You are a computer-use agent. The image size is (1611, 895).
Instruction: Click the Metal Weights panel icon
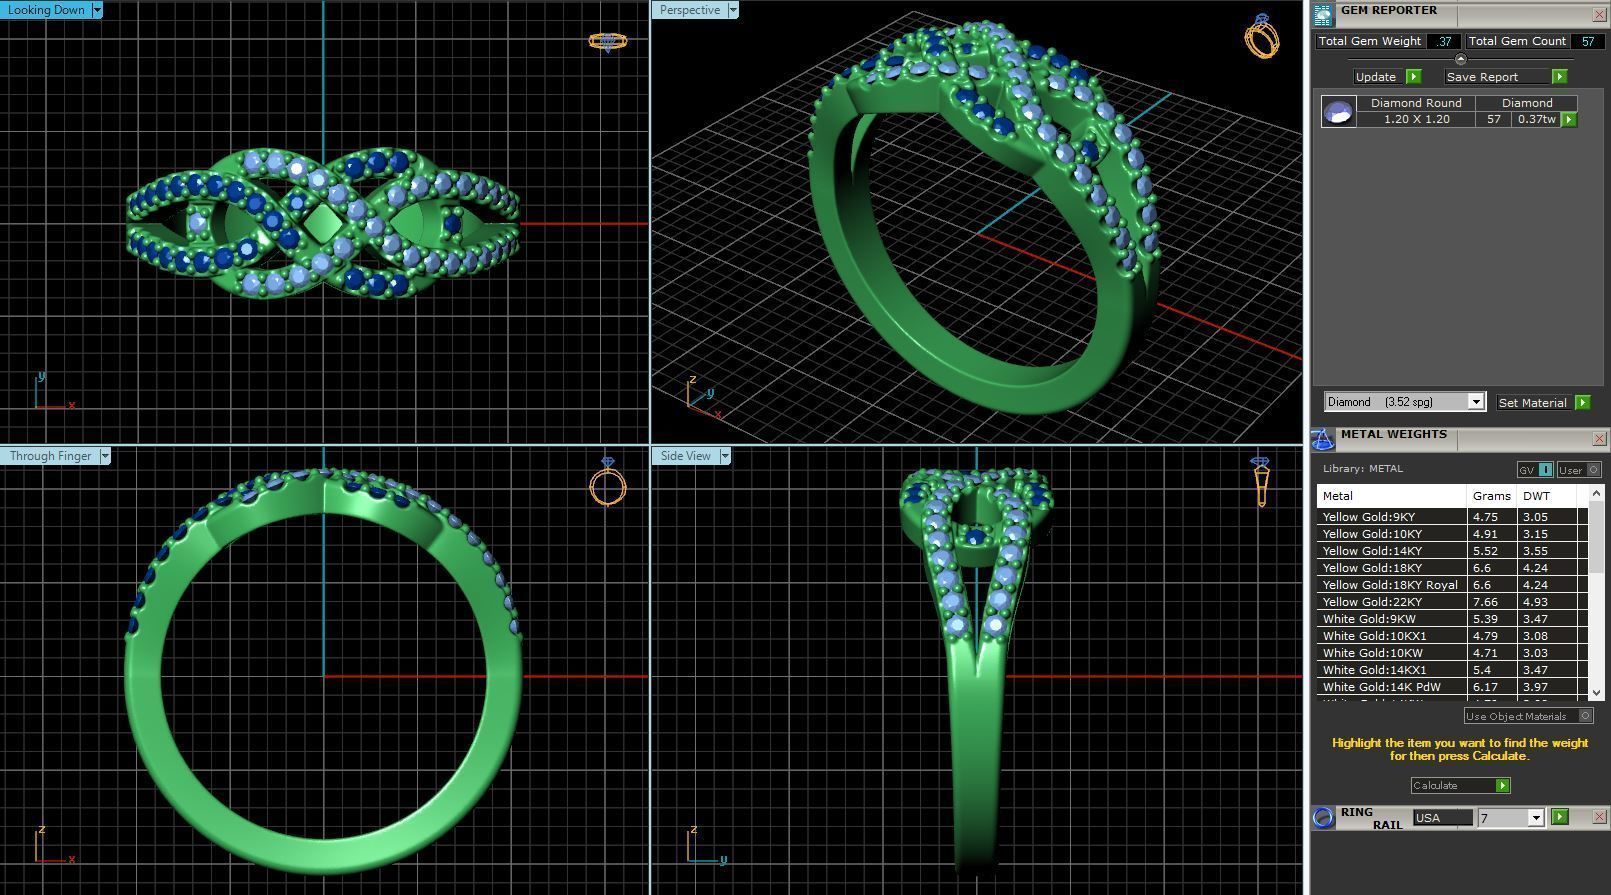[x=1322, y=440]
